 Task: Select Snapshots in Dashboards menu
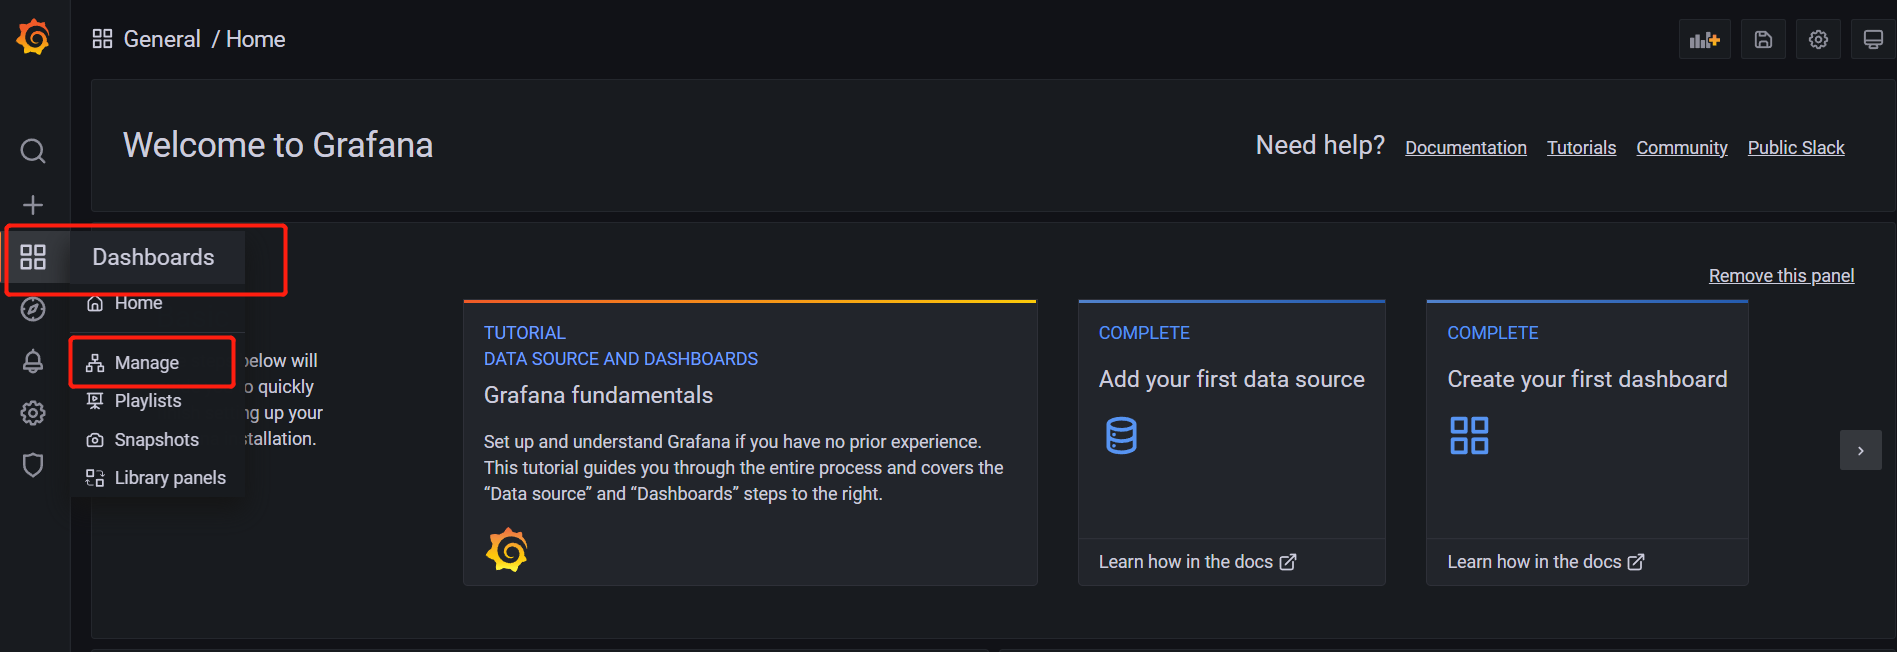[156, 440]
